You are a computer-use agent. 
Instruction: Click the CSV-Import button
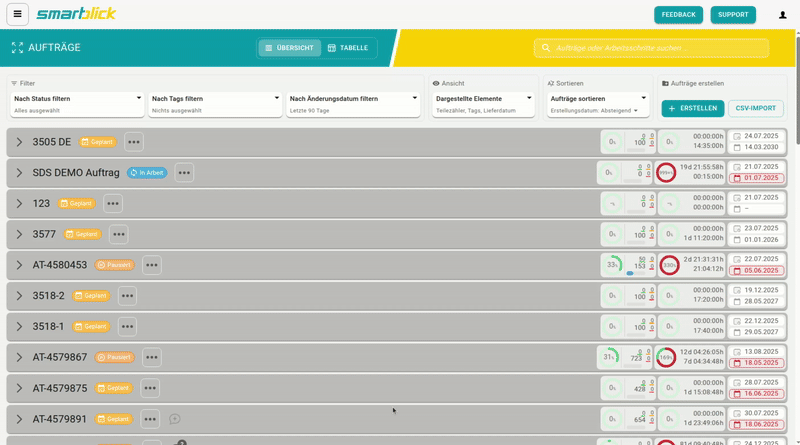point(756,108)
